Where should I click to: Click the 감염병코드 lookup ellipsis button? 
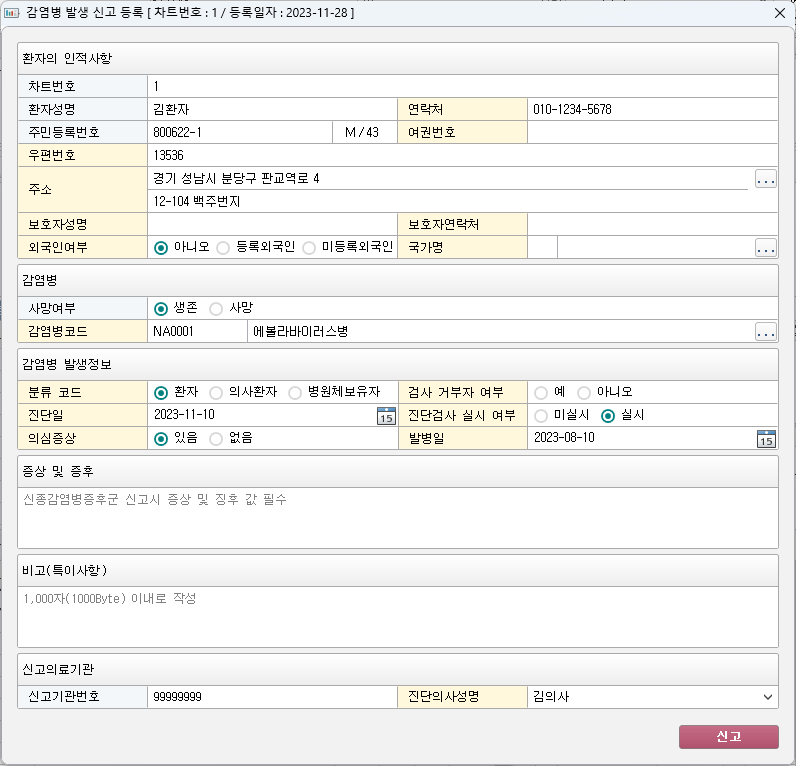pyautogui.click(x=766, y=331)
